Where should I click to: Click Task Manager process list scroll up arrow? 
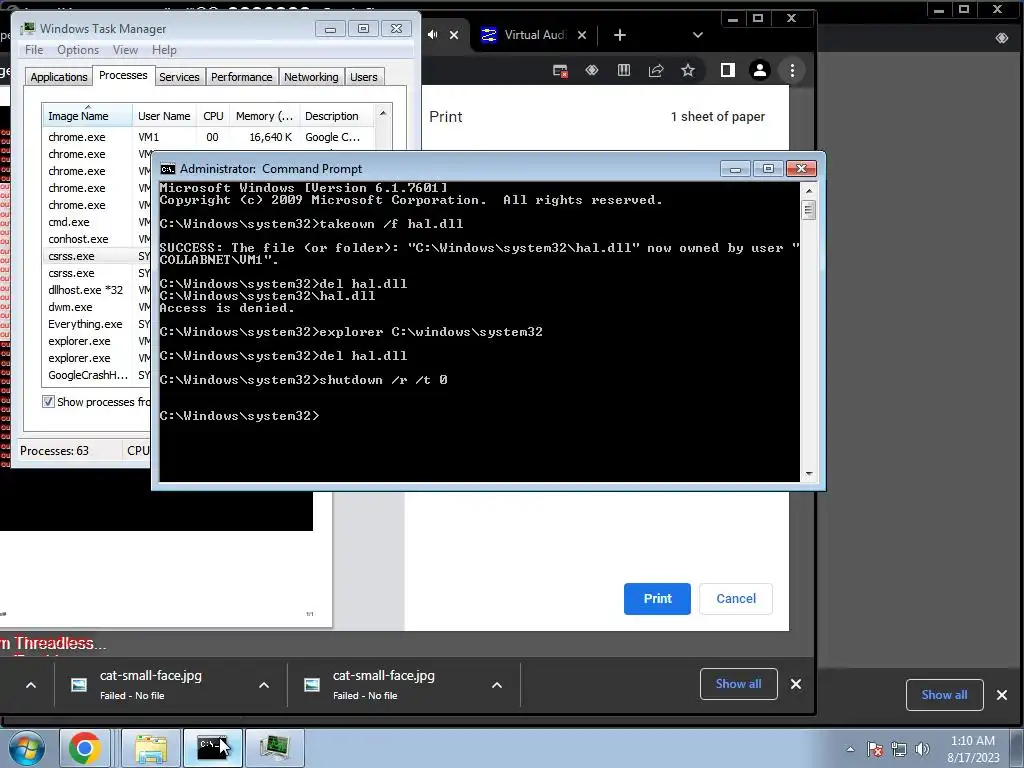click(x=383, y=114)
